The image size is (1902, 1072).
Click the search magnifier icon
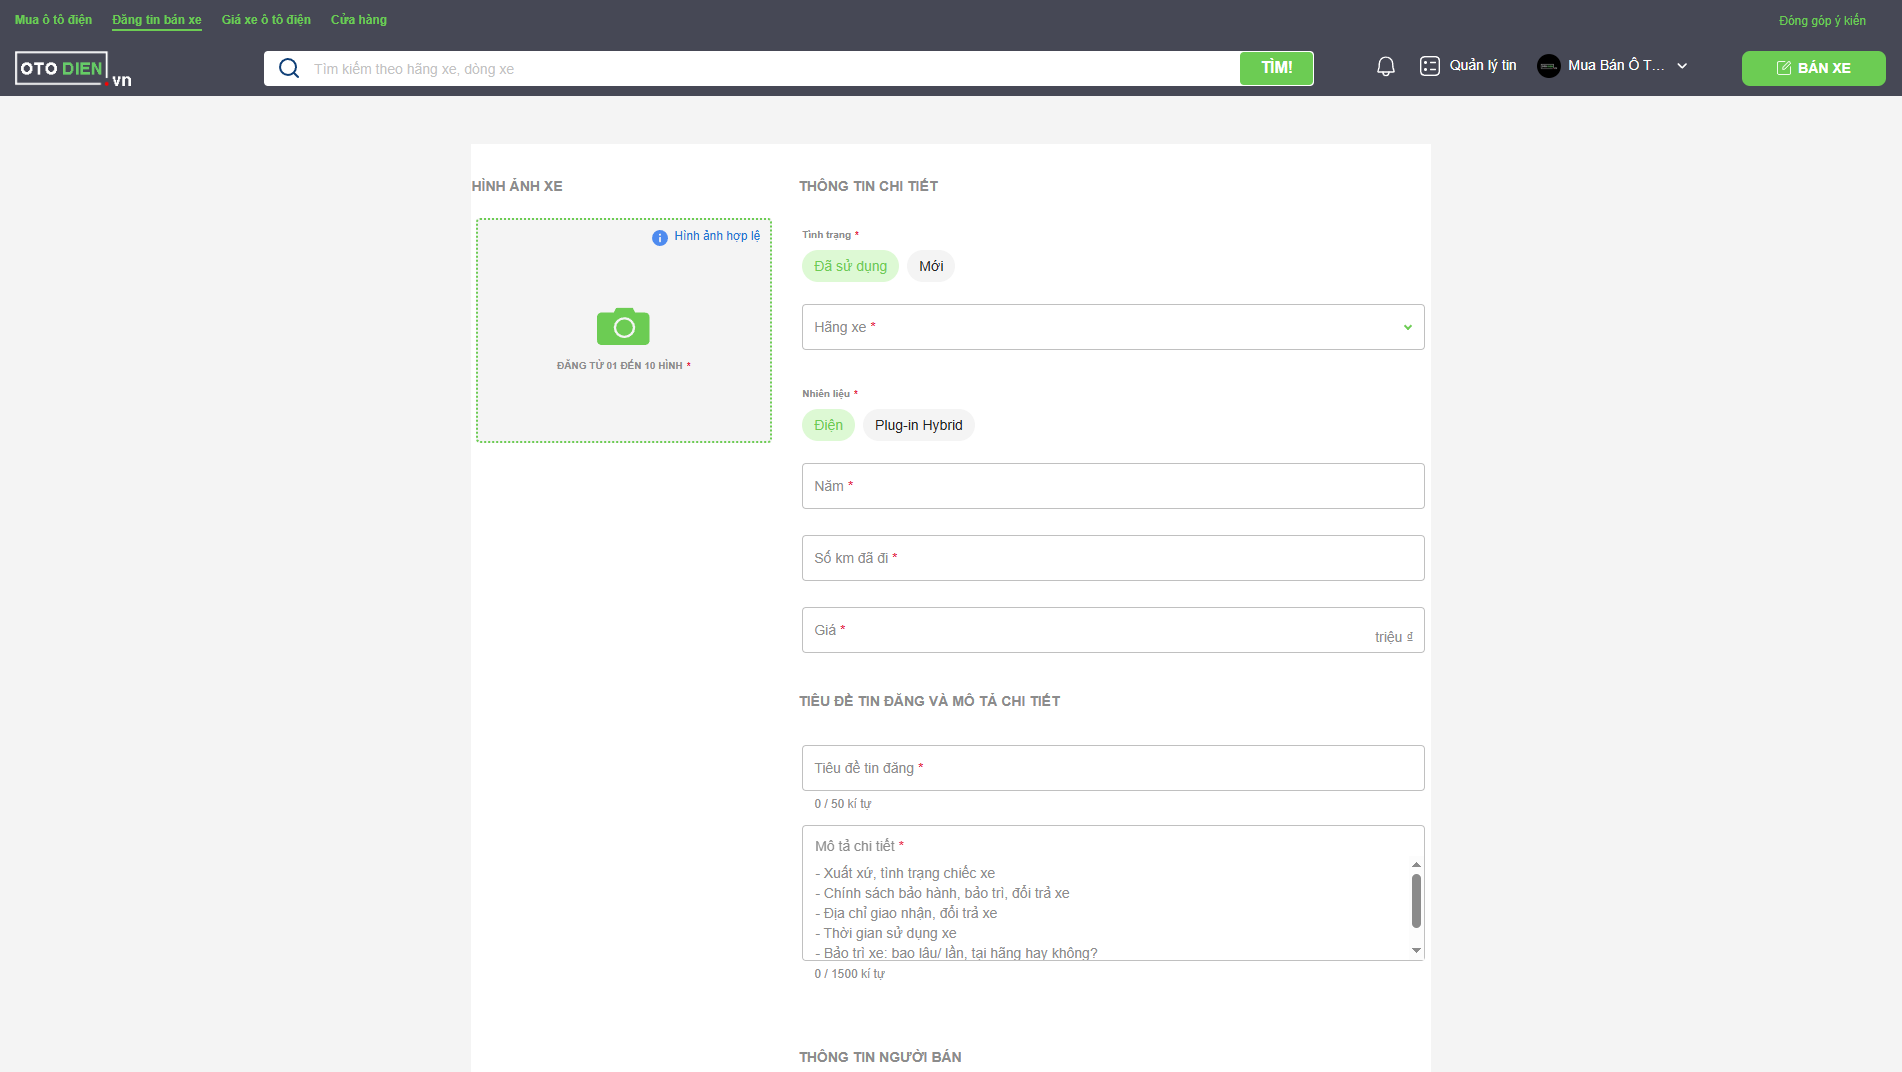(289, 68)
